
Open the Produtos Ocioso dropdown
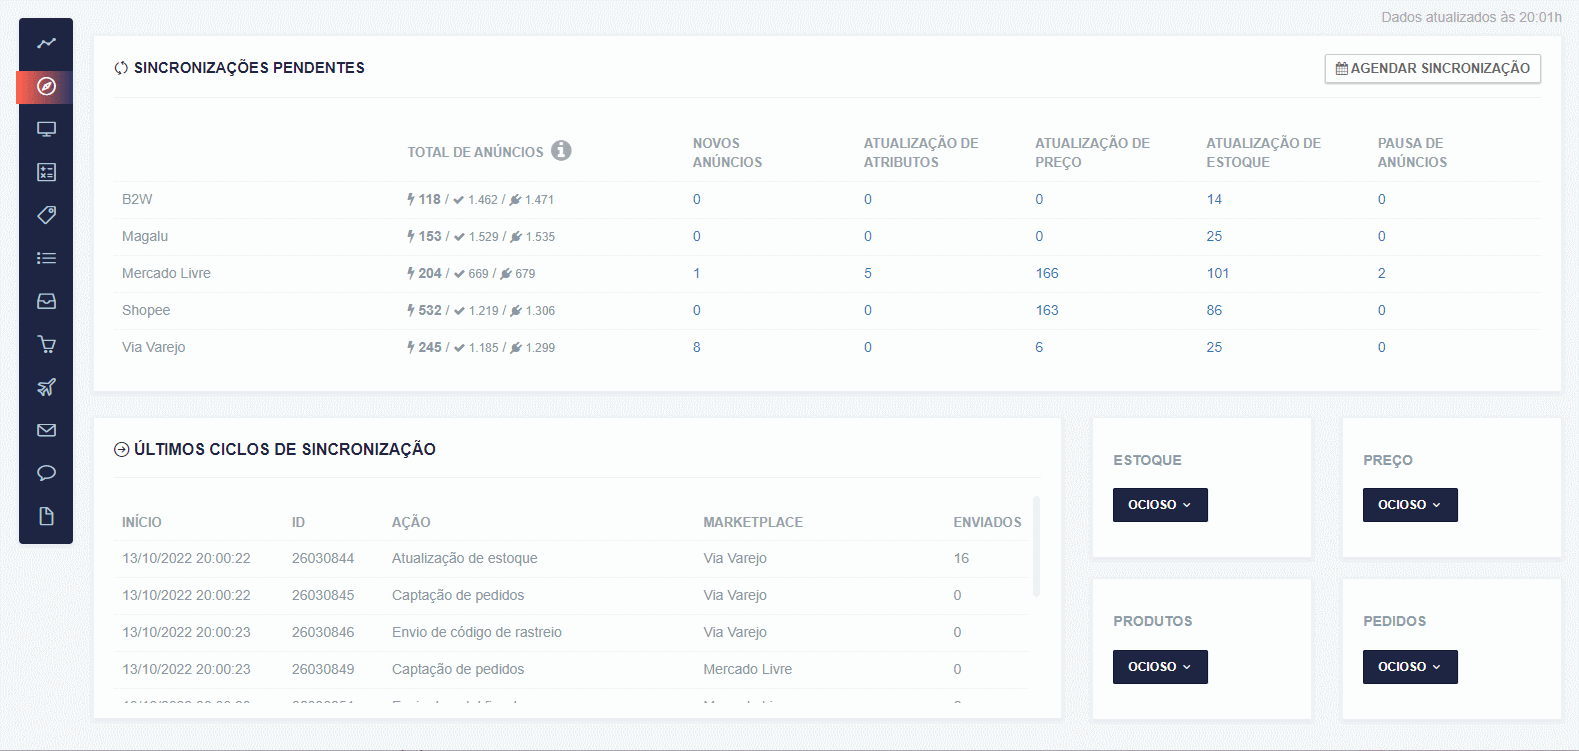[x=1160, y=667]
